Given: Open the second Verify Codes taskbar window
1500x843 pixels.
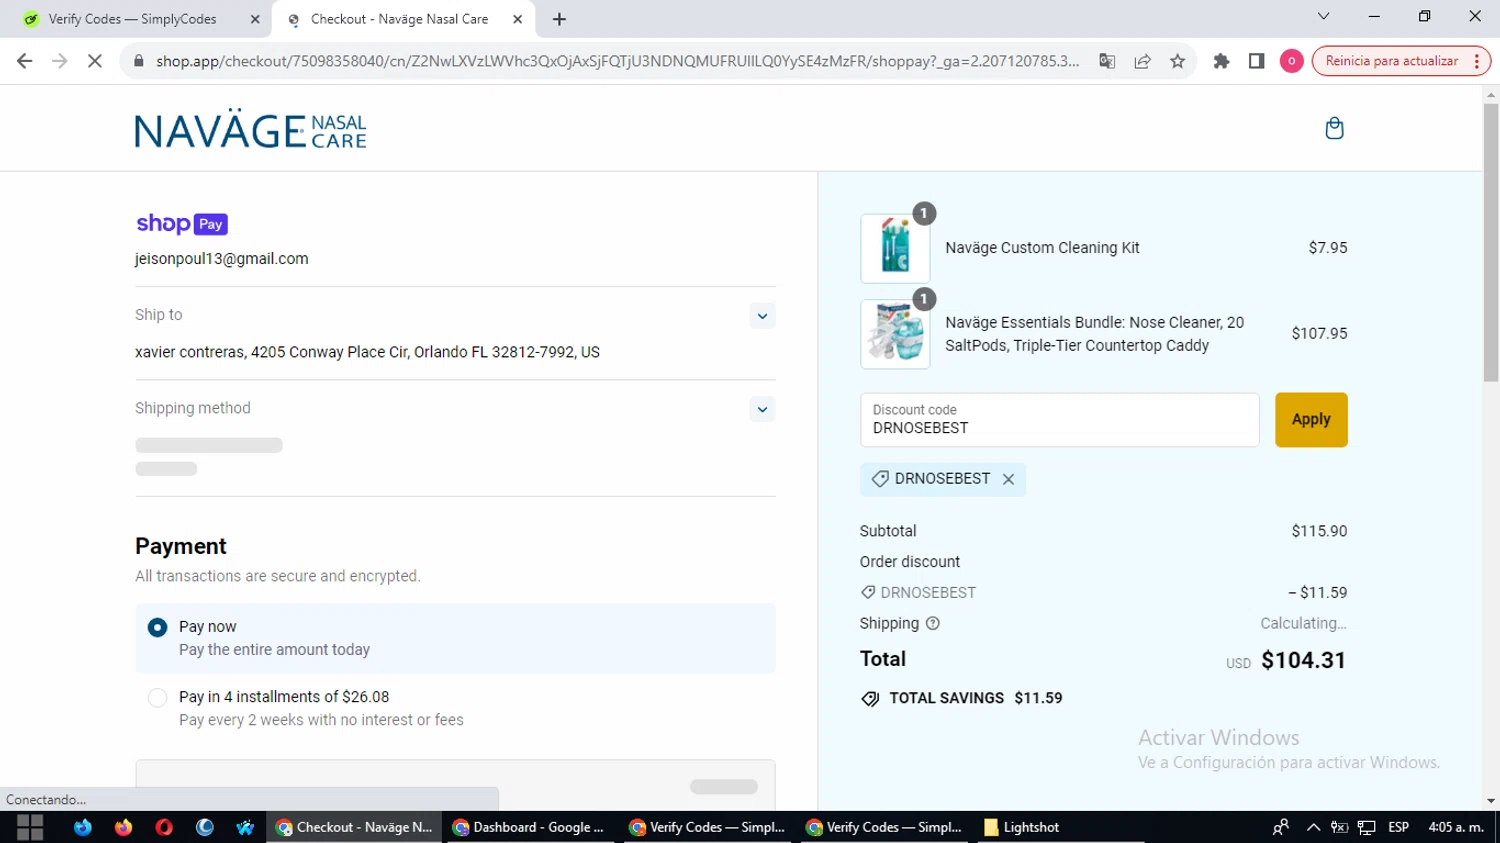Looking at the screenshot, I should pyautogui.click(x=885, y=827).
